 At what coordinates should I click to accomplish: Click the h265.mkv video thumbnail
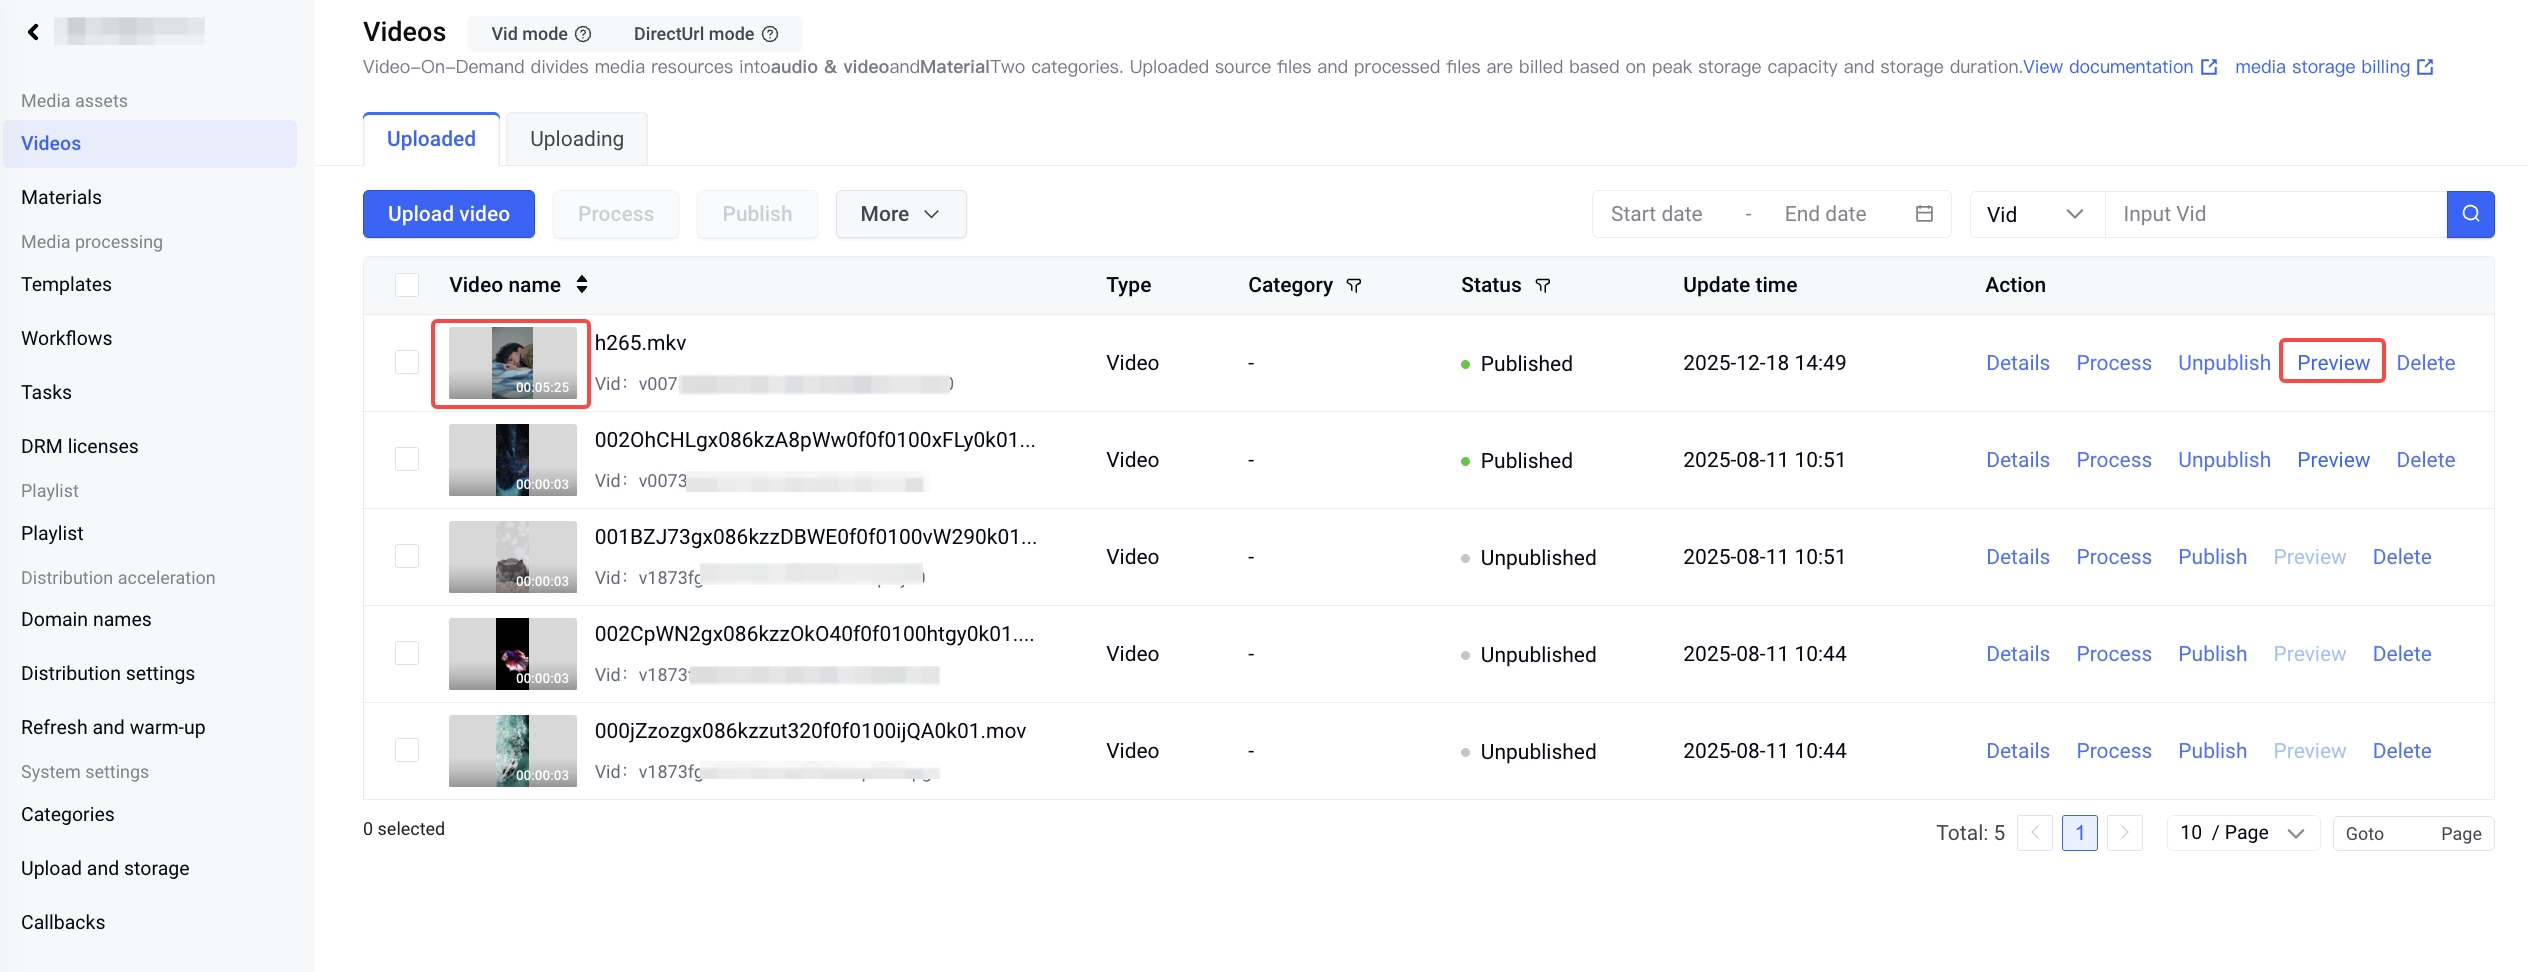512,363
